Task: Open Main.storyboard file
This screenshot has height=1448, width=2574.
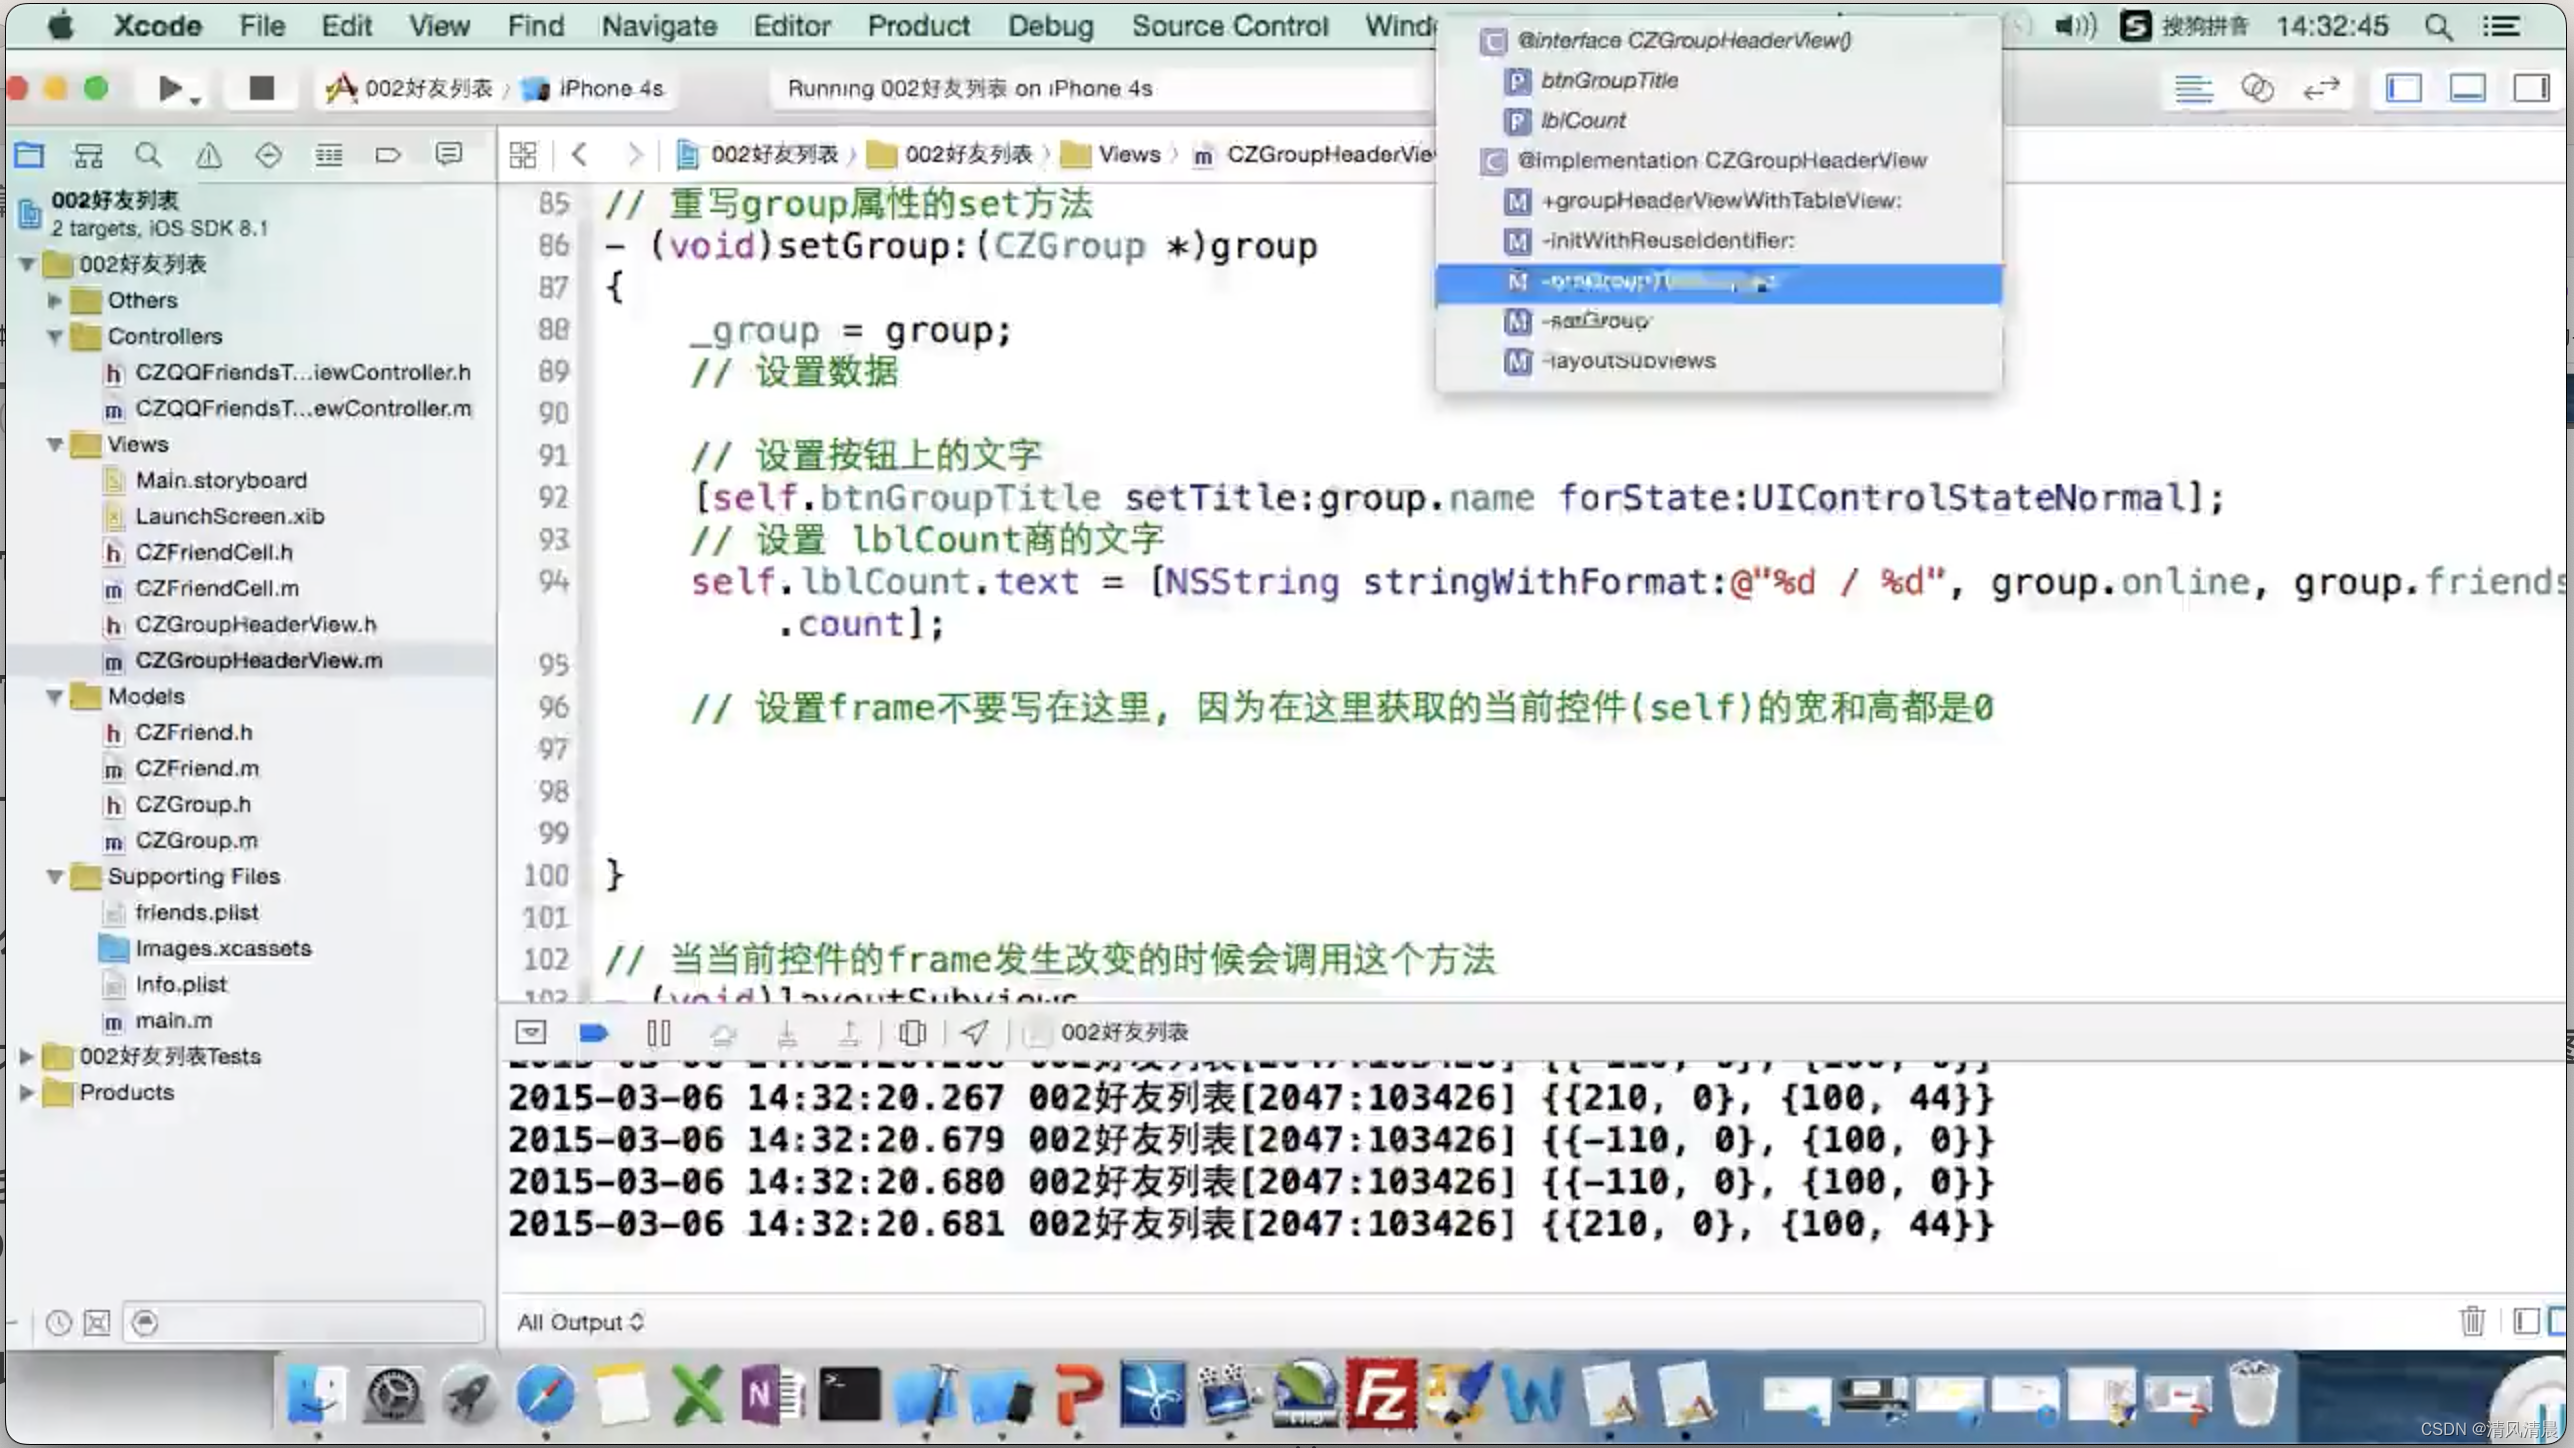Action: [221, 480]
